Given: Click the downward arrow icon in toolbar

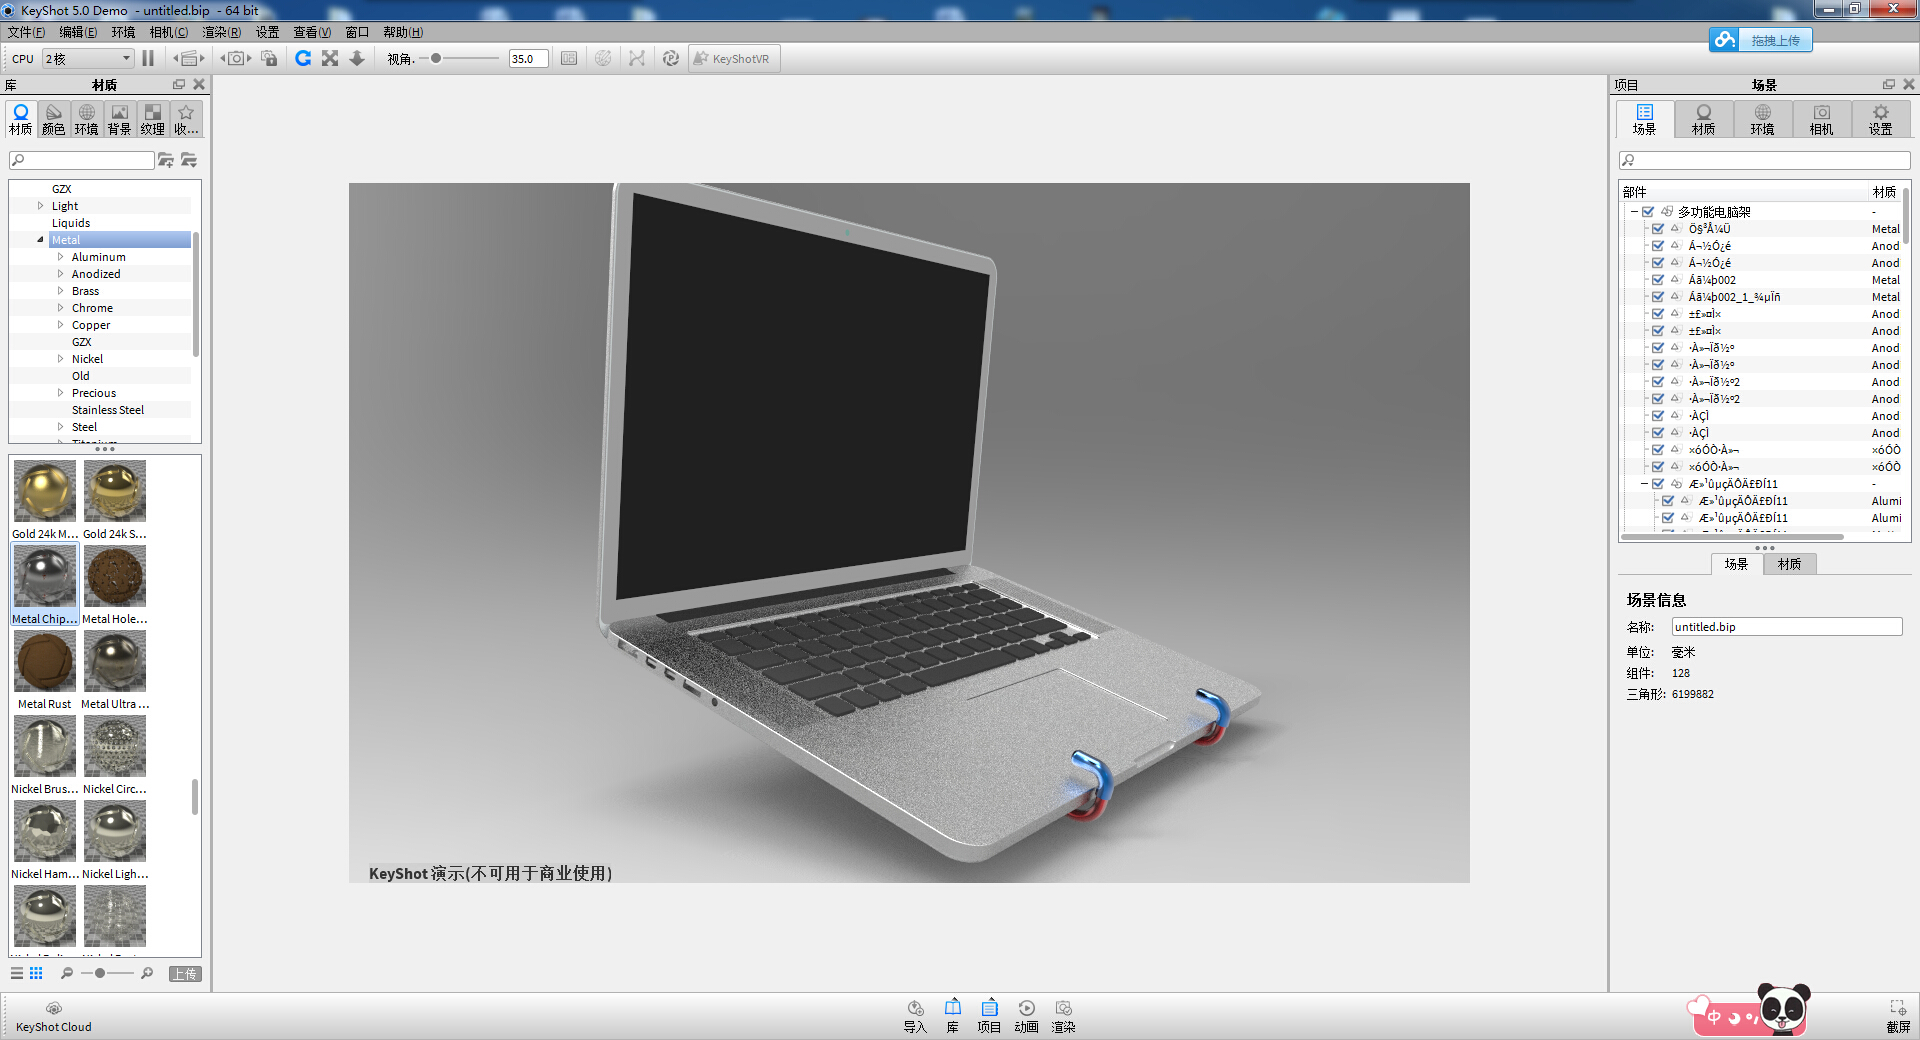Looking at the screenshot, I should coord(357,59).
